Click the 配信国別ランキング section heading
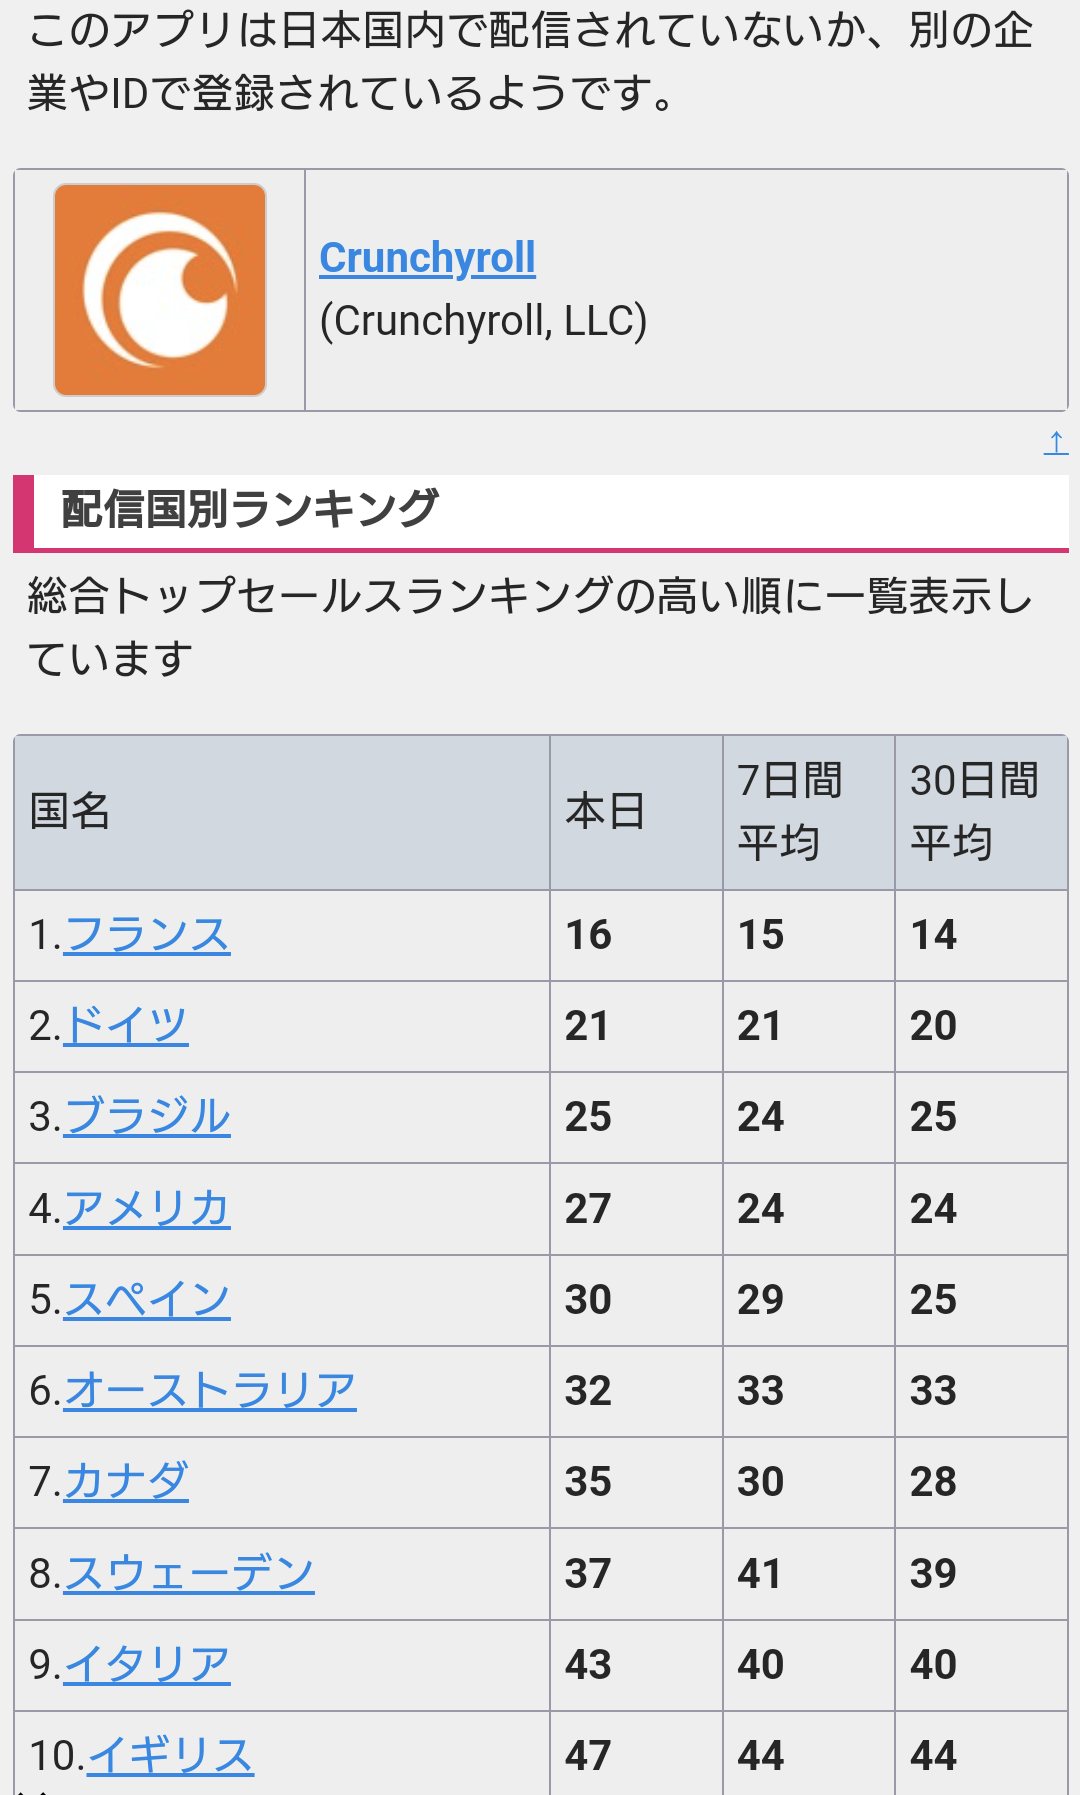The image size is (1080, 1795). (x=249, y=509)
